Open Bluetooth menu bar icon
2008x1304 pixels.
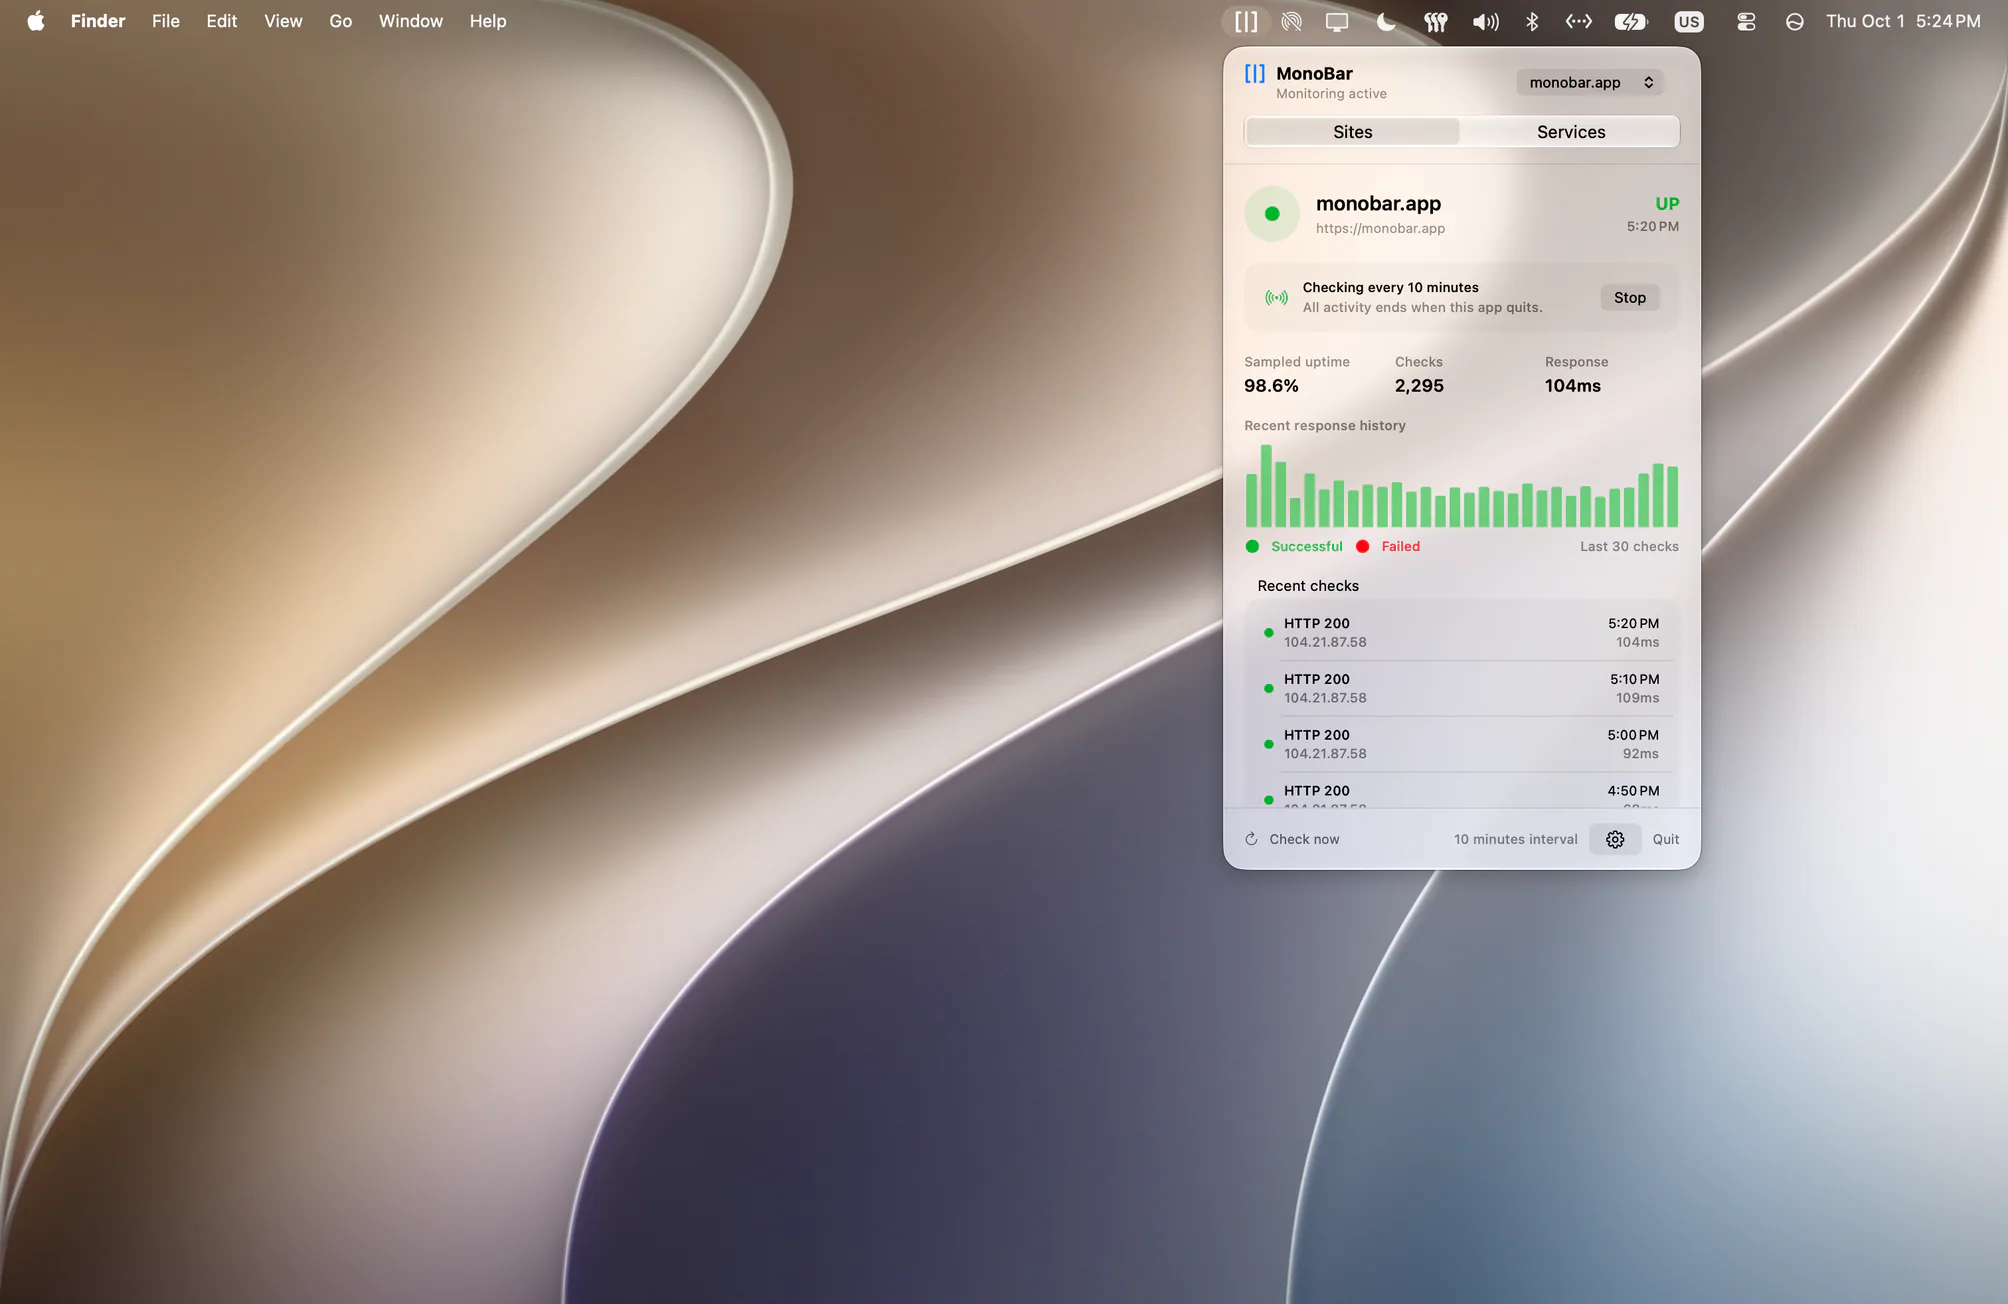(x=1532, y=21)
